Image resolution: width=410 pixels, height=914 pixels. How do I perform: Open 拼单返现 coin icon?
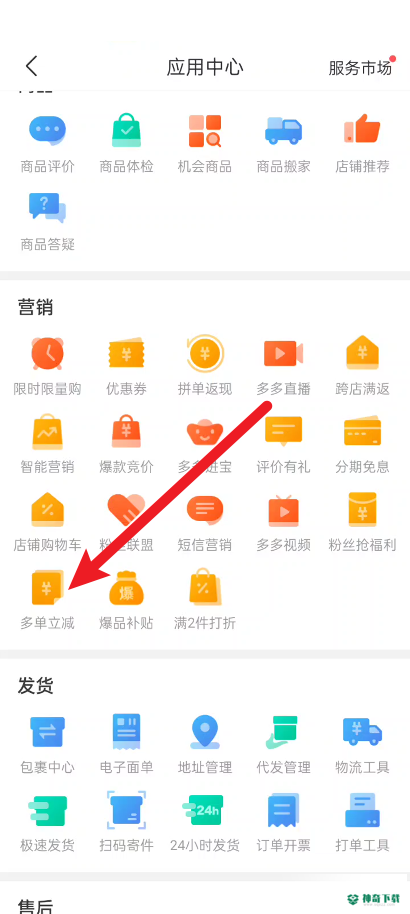[x=205, y=352]
